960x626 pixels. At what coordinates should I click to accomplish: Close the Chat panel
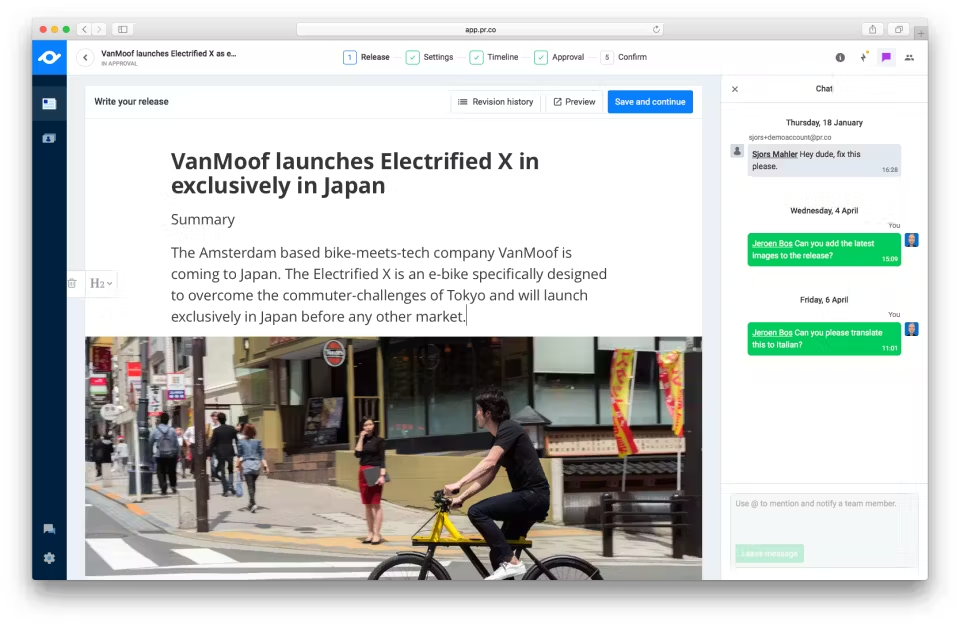click(x=735, y=89)
